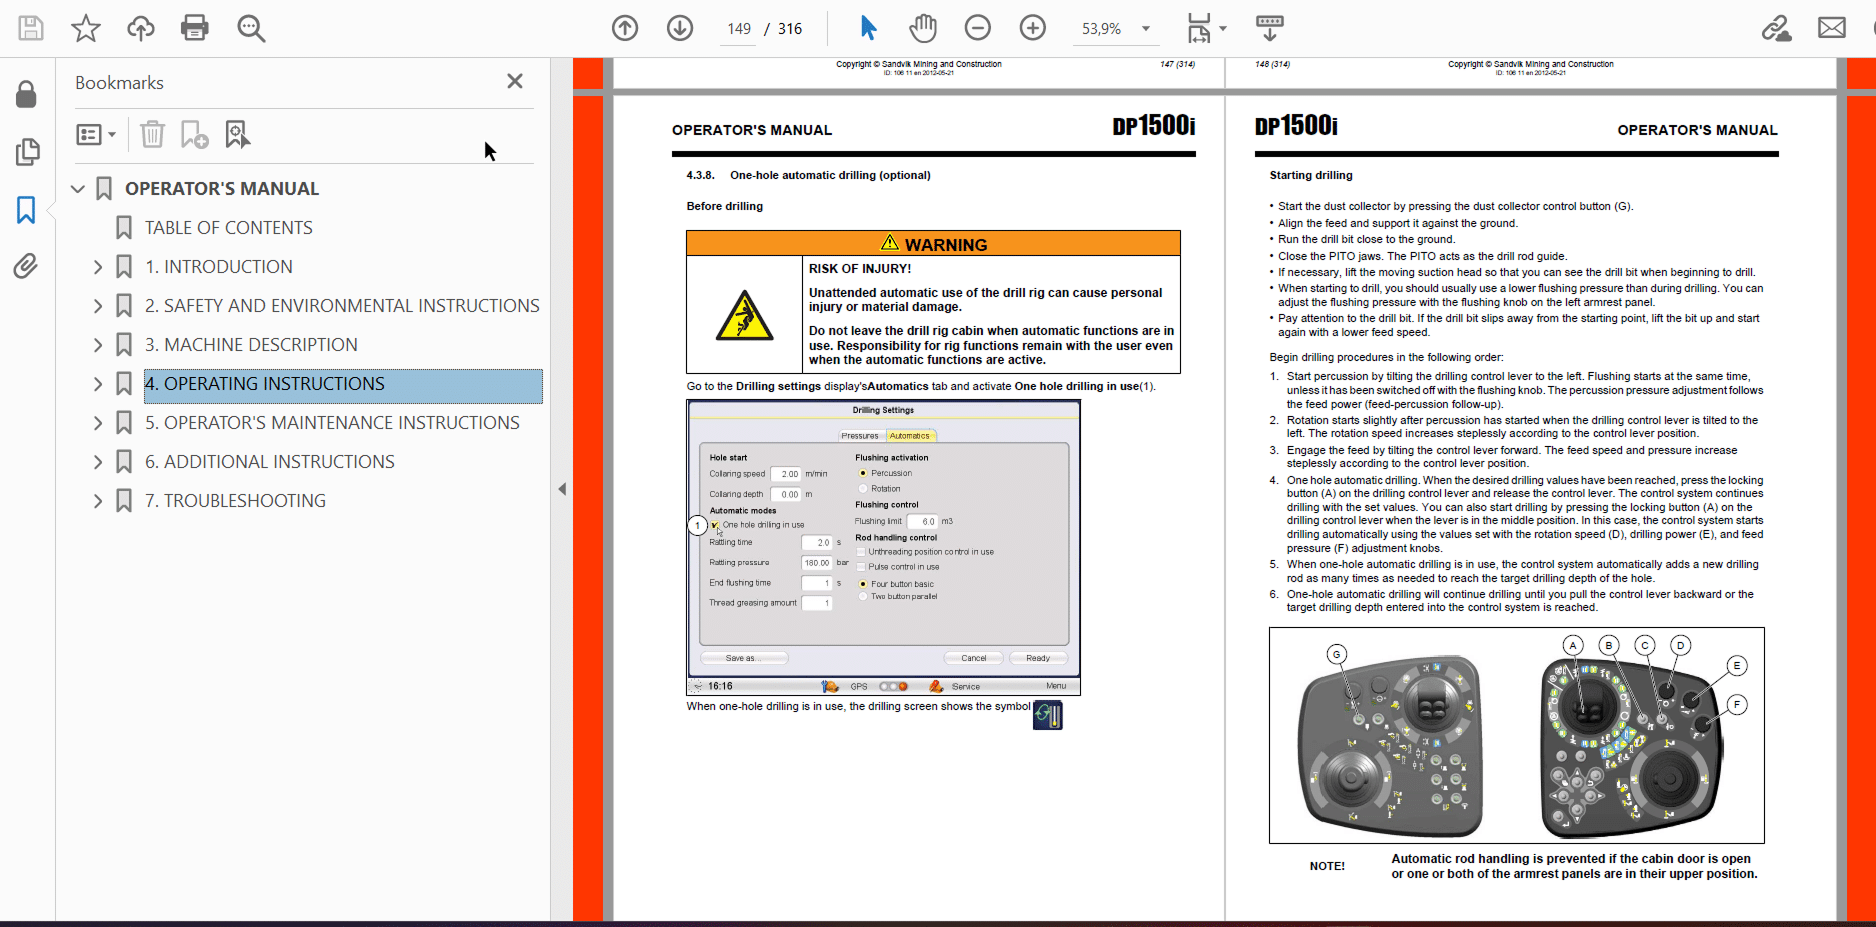This screenshot has height=927, width=1876.
Task: Collapse the OPERATOR'S MANUAL bookmark tree
Action: (78, 189)
